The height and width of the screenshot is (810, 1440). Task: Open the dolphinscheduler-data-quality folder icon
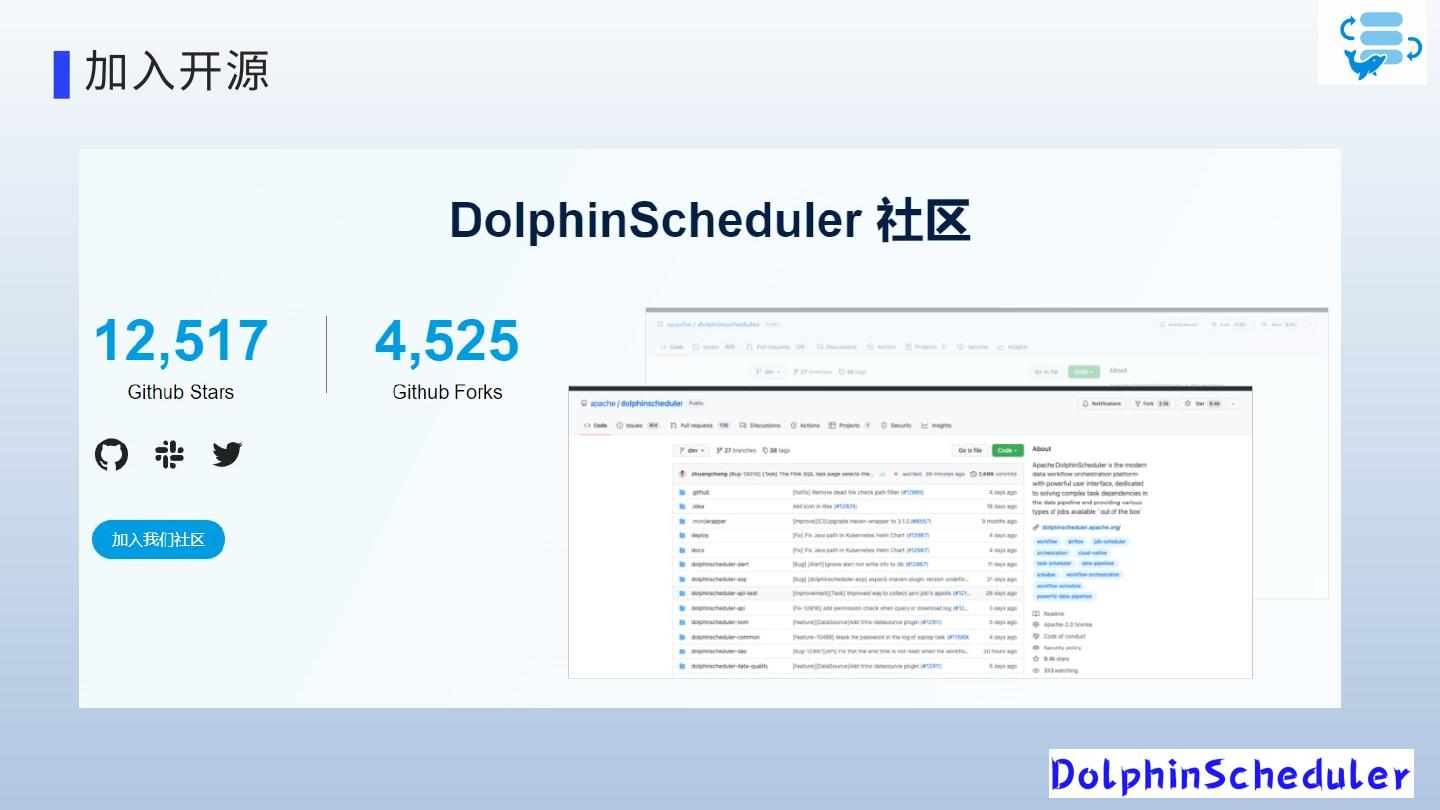(x=682, y=666)
